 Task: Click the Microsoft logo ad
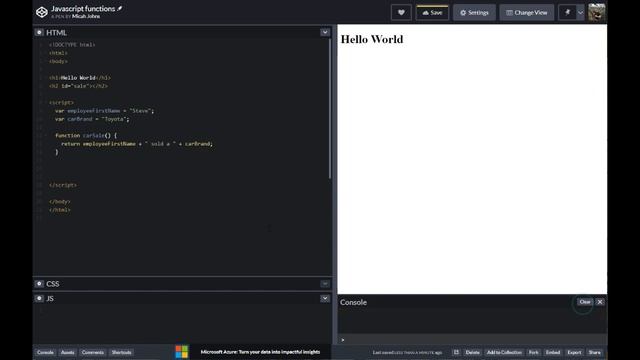182,352
